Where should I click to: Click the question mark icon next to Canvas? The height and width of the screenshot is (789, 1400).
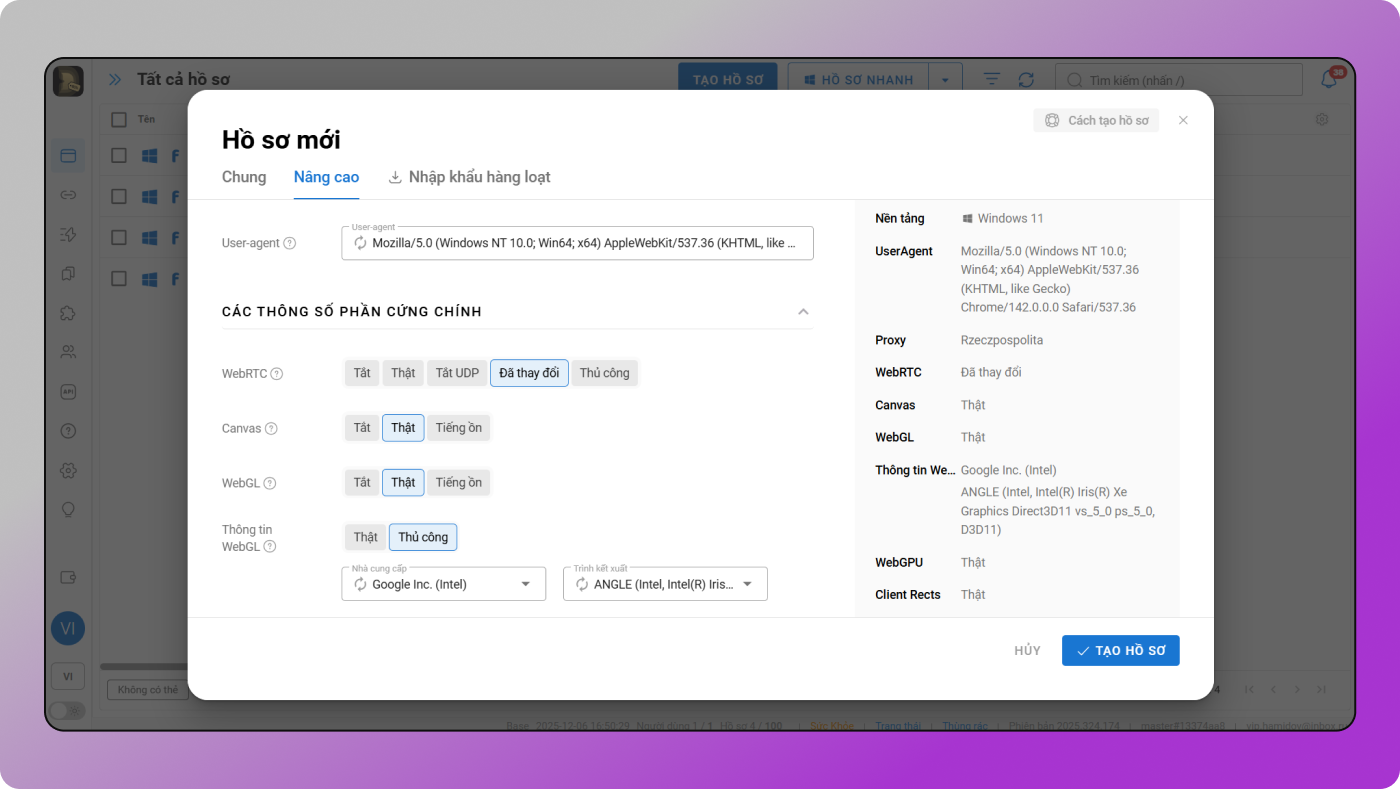point(271,429)
